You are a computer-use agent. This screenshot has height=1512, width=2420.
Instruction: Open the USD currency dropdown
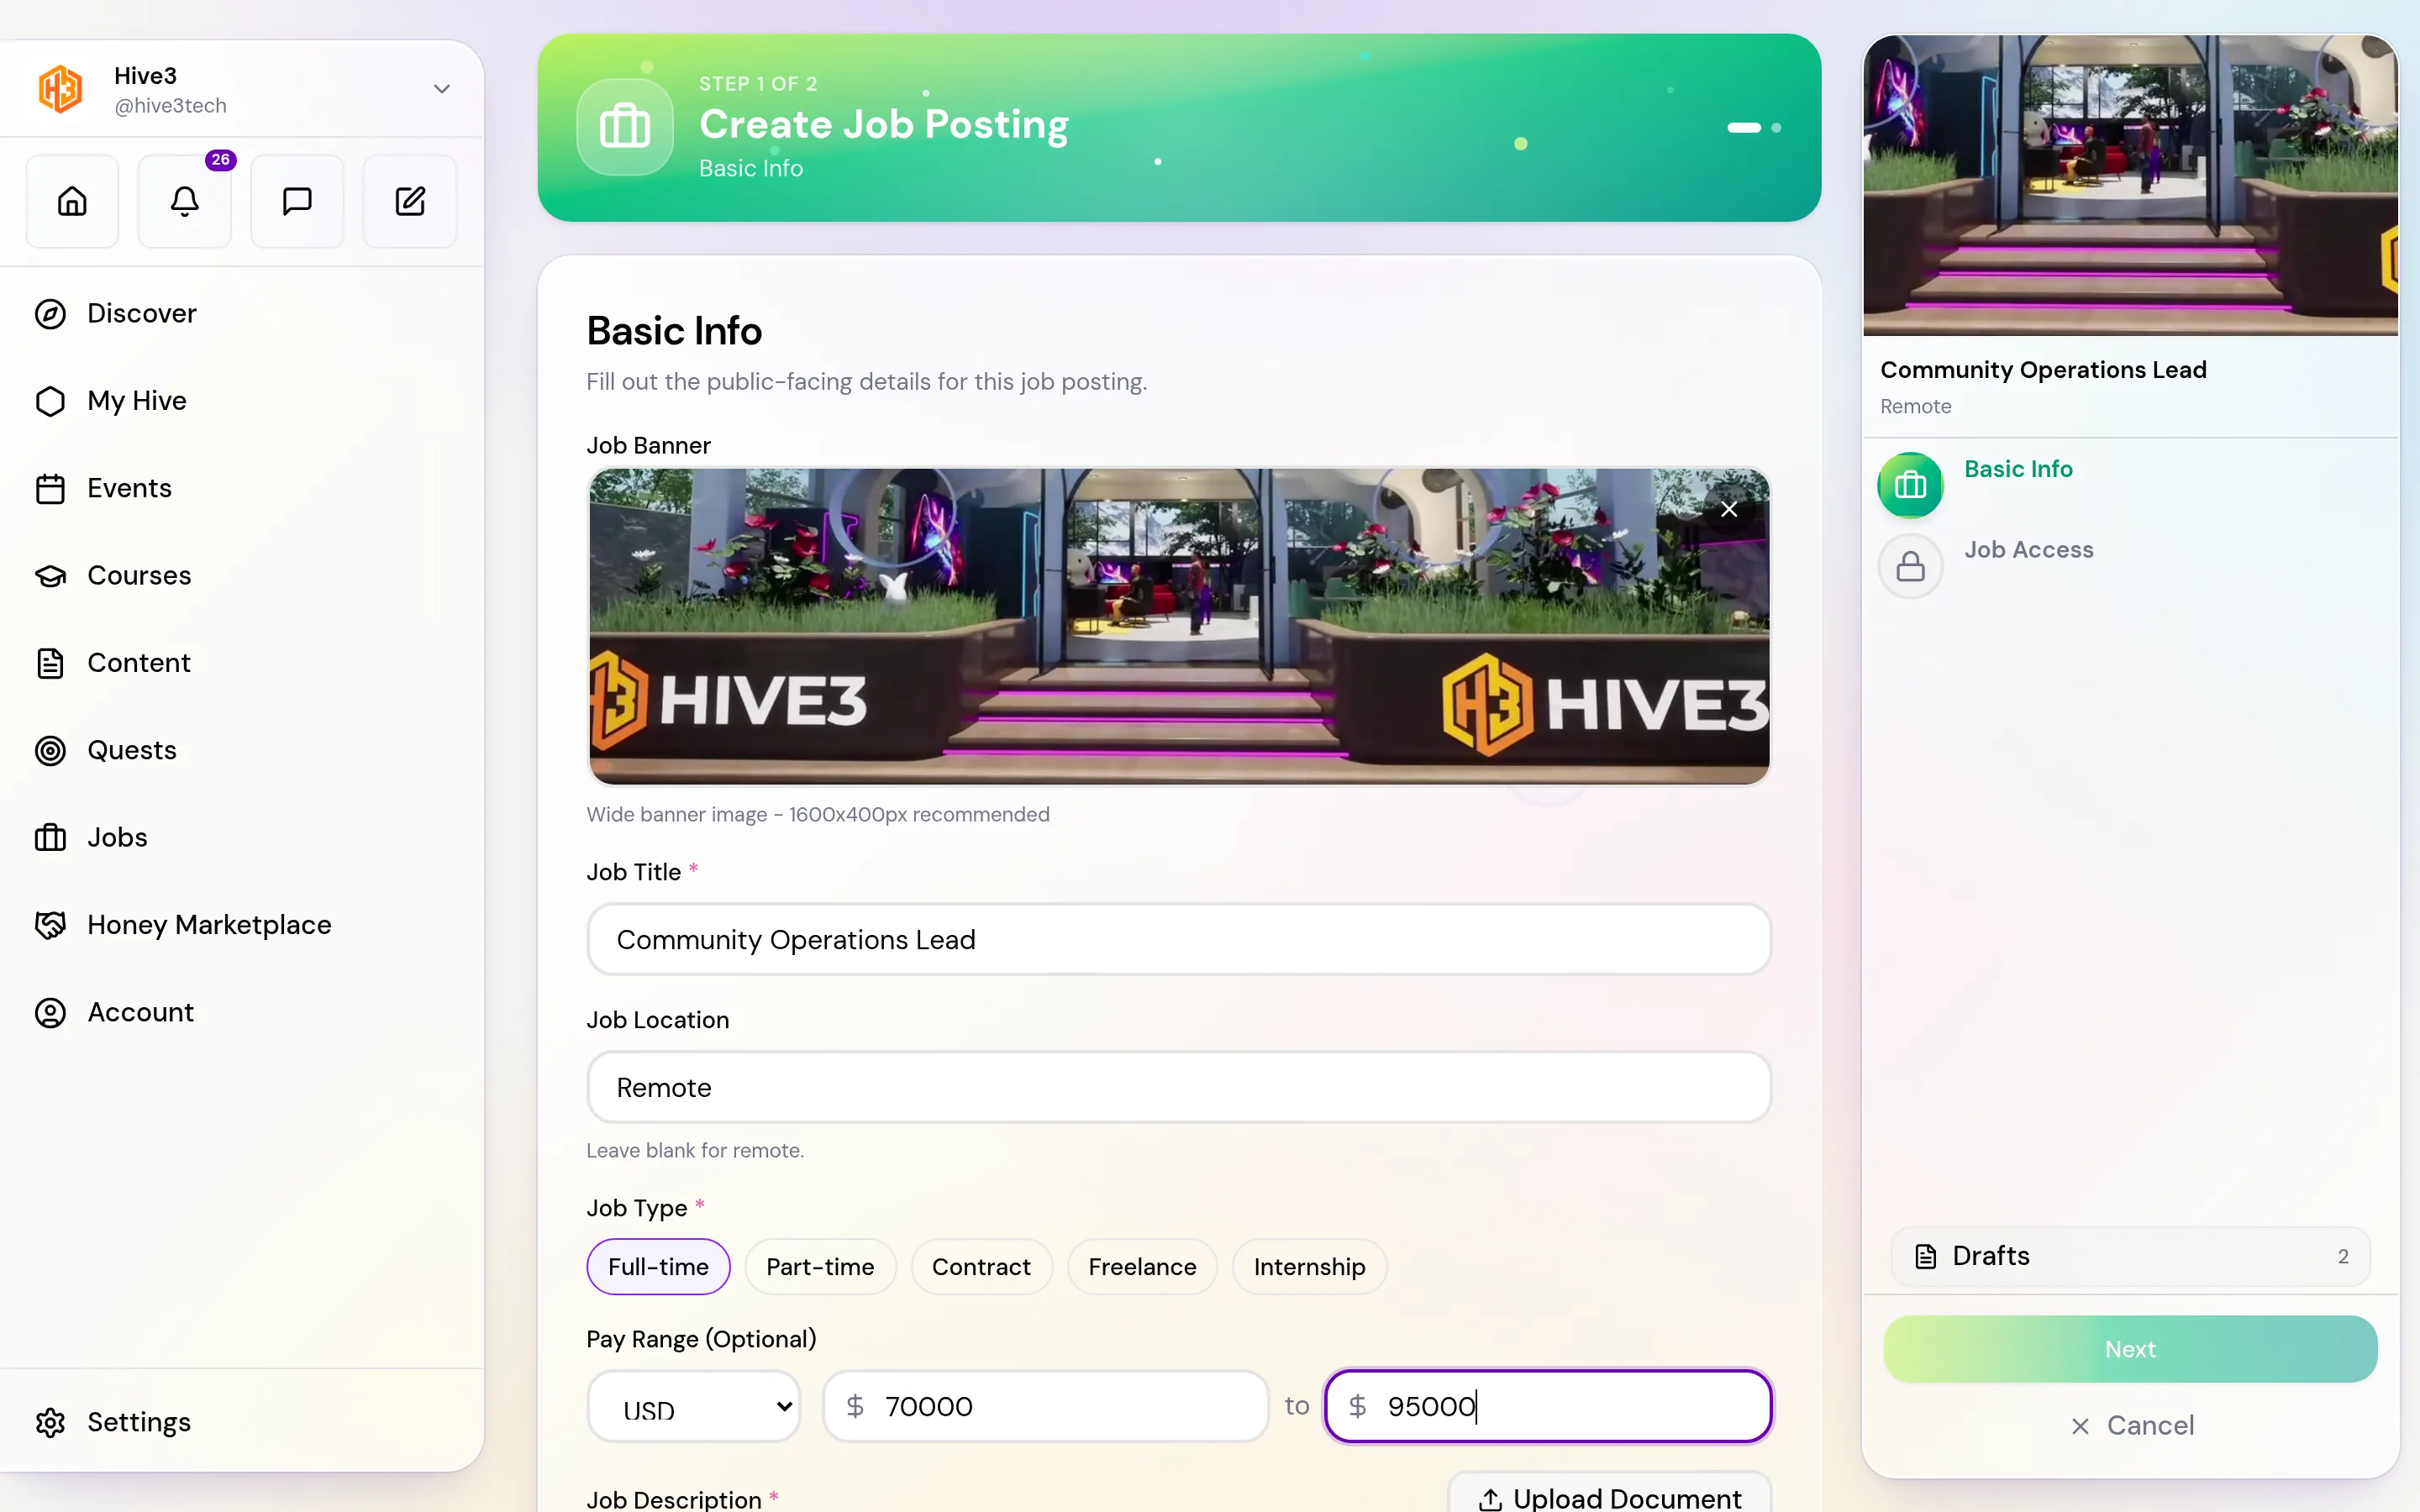click(693, 1407)
